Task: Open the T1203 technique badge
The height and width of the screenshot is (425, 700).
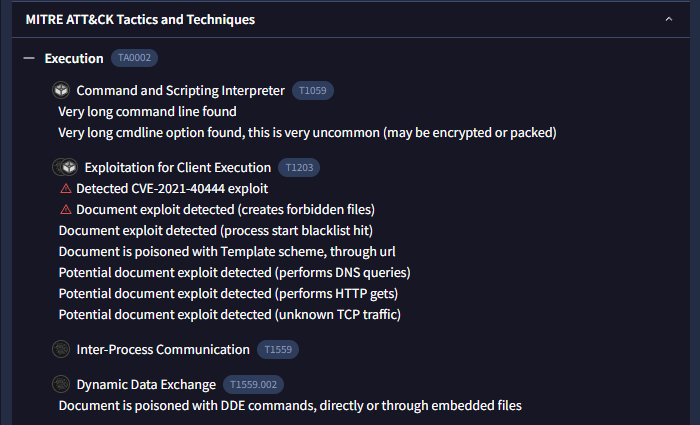Action: pos(299,167)
